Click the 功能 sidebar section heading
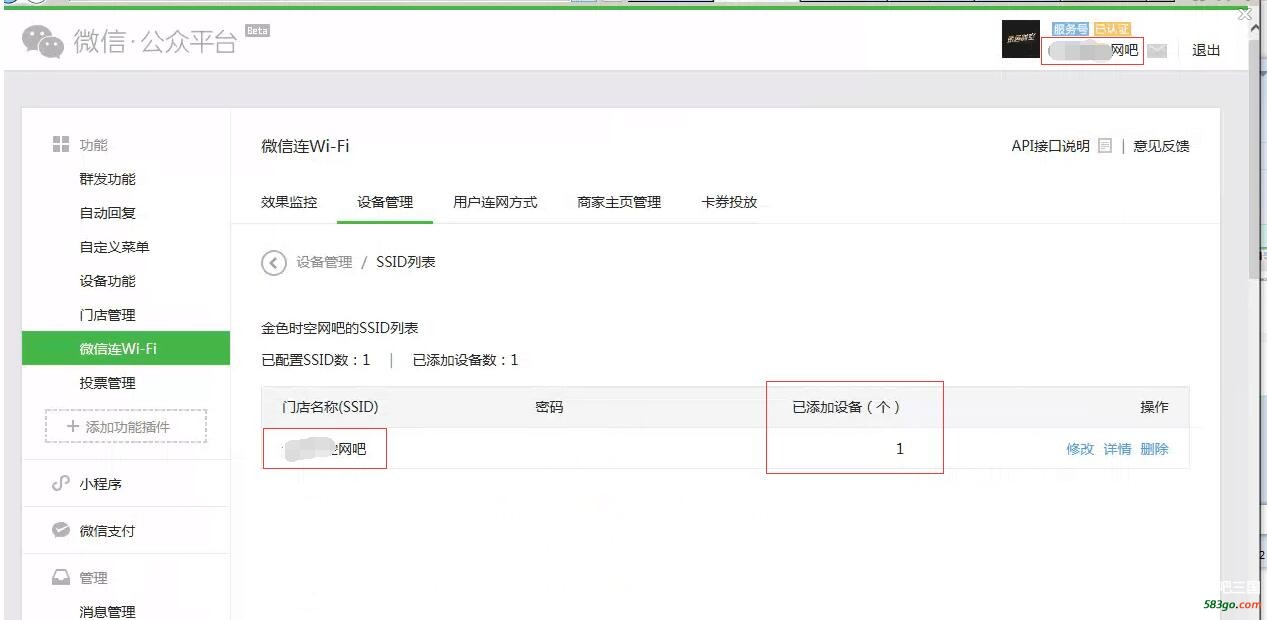This screenshot has height=620, width=1267. coord(93,145)
